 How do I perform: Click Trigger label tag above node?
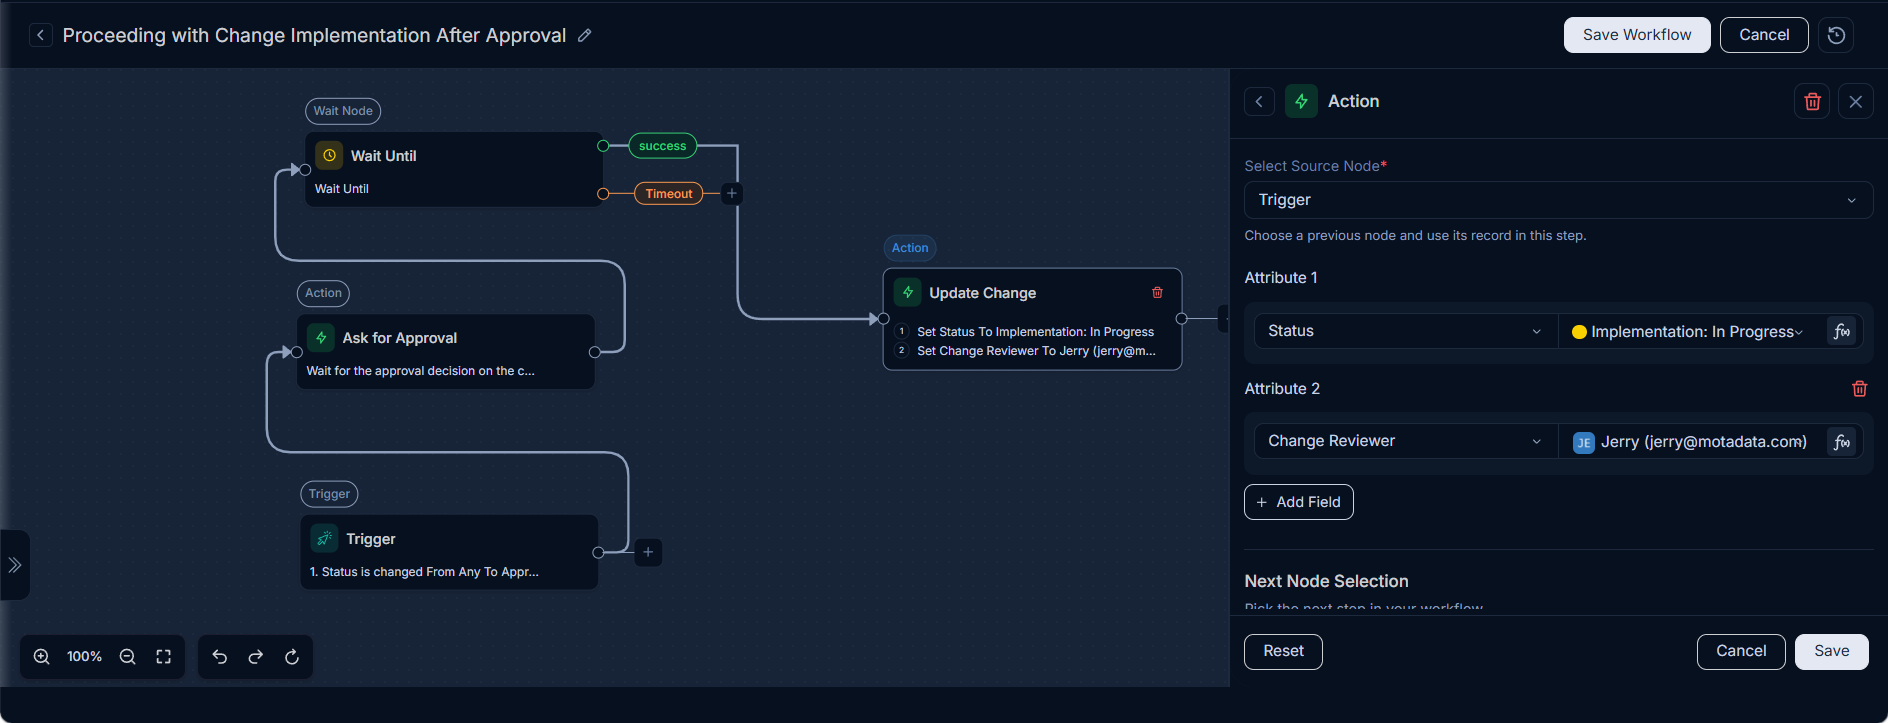point(329,494)
